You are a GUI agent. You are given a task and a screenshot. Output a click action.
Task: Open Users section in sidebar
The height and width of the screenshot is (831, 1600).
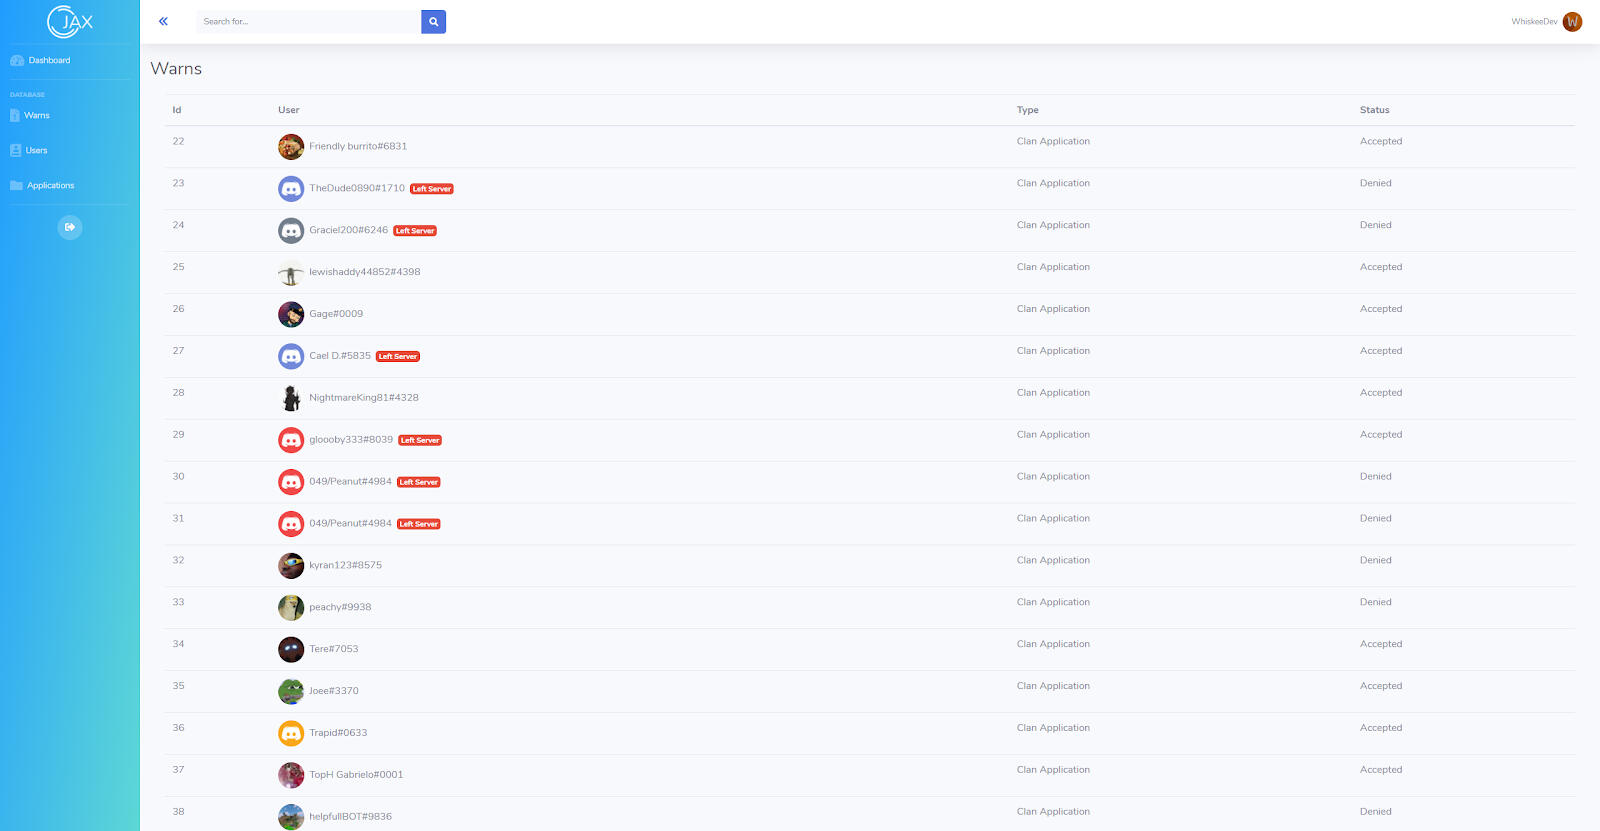[x=36, y=150]
